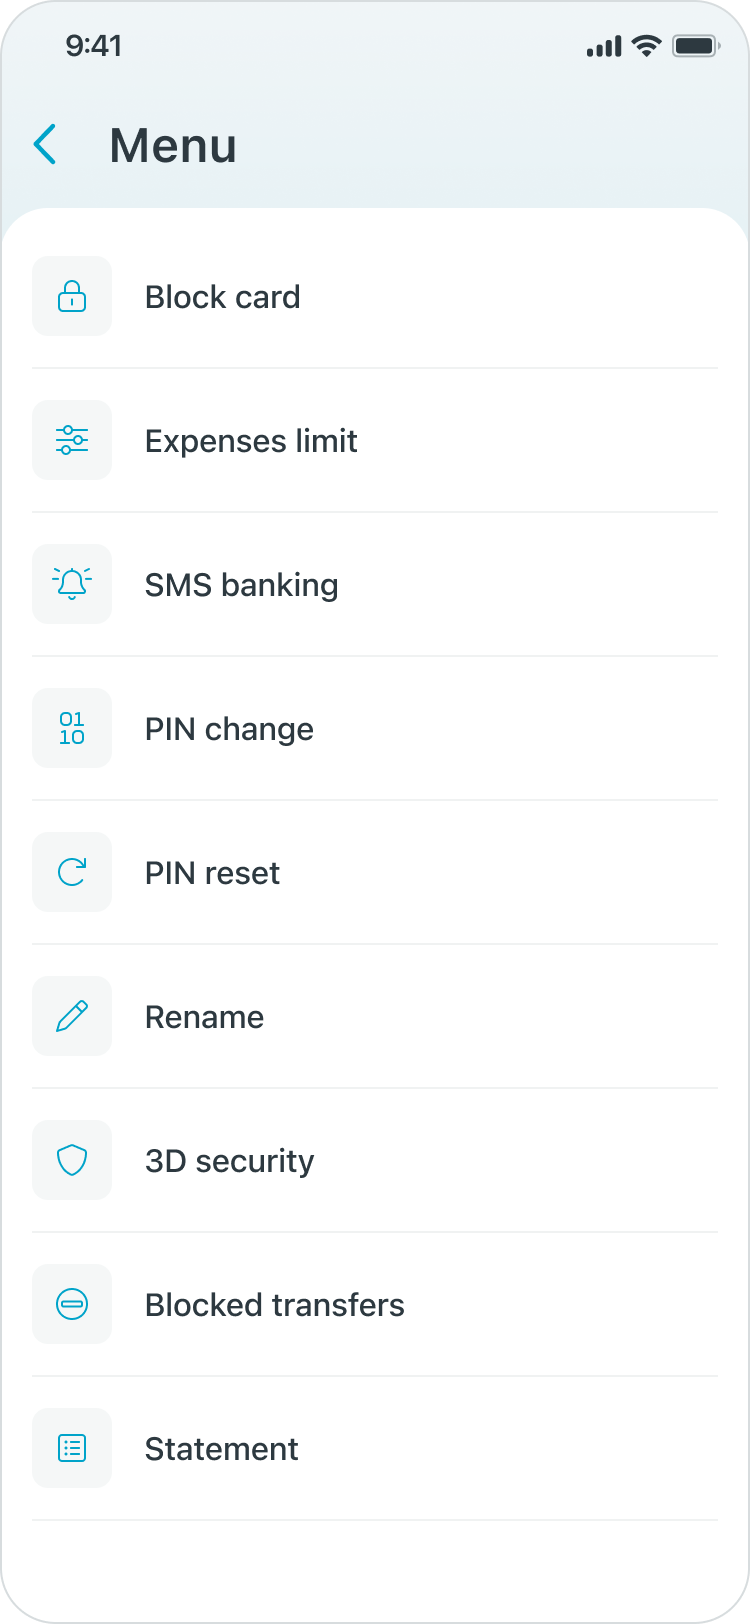Select Expenses limit from the menu
The height and width of the screenshot is (1624, 750).
point(251,441)
